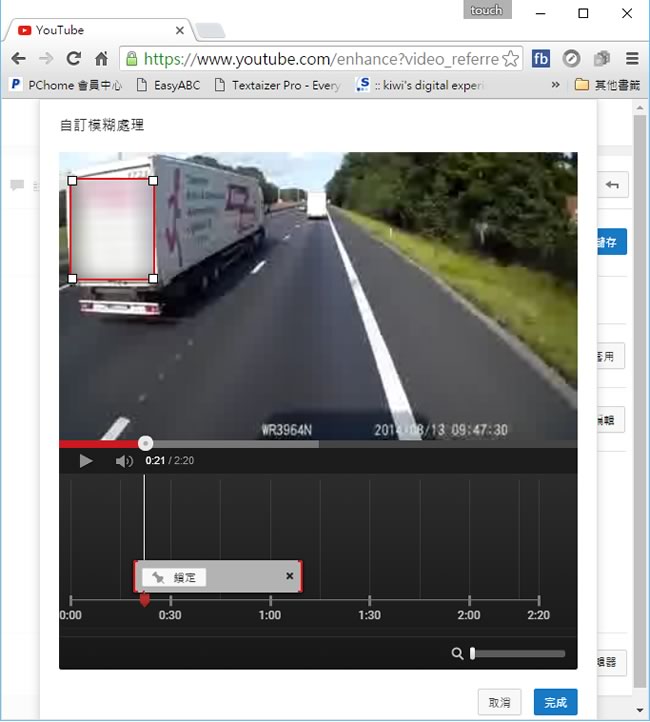This screenshot has height=722, width=650.
Task: Click the 完成 button
Action: tap(555, 703)
